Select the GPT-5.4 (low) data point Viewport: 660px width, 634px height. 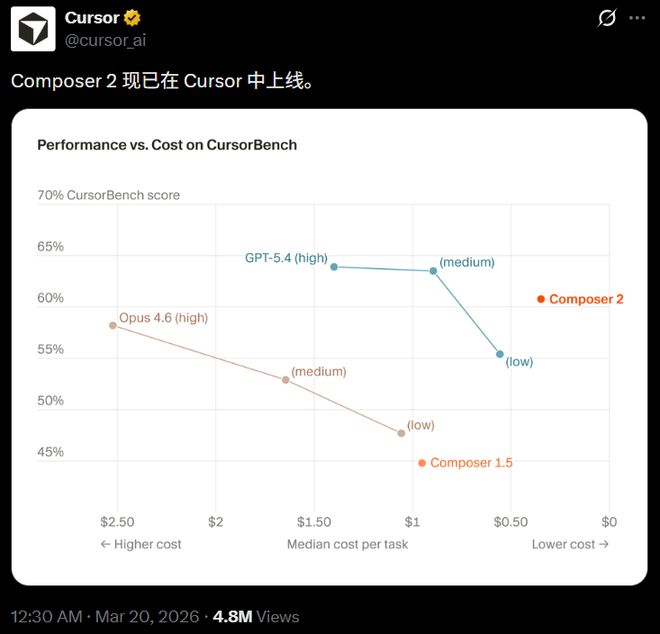tap(500, 354)
